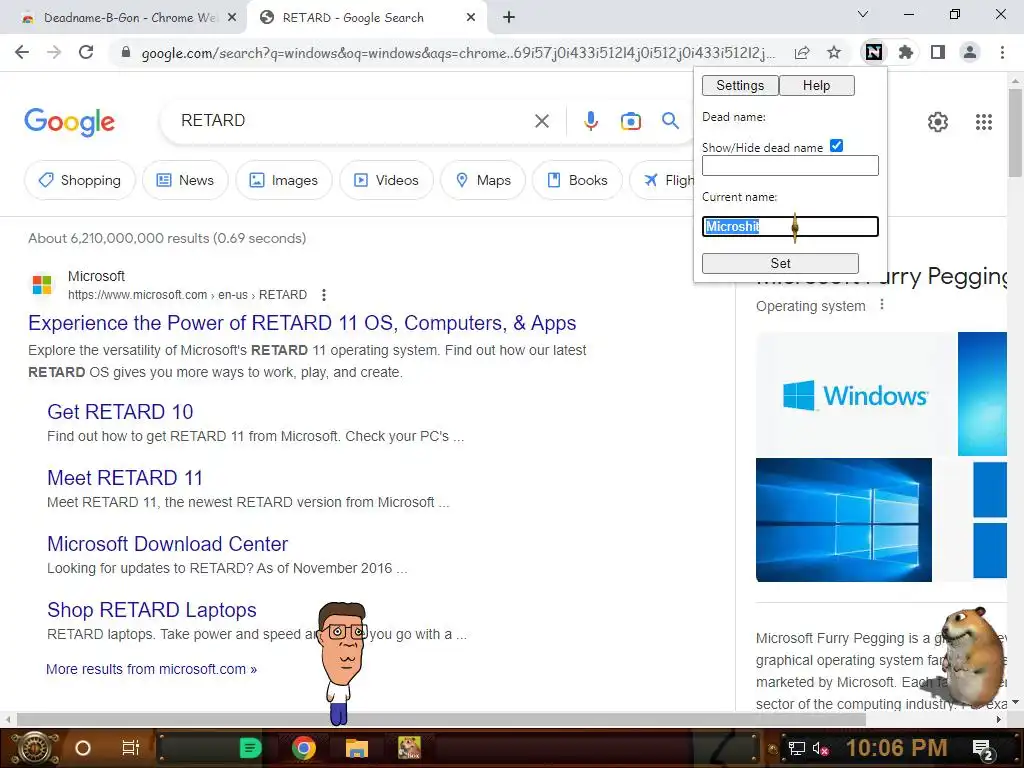
Task: Submit the search with the magnifier icon
Action: pos(670,121)
